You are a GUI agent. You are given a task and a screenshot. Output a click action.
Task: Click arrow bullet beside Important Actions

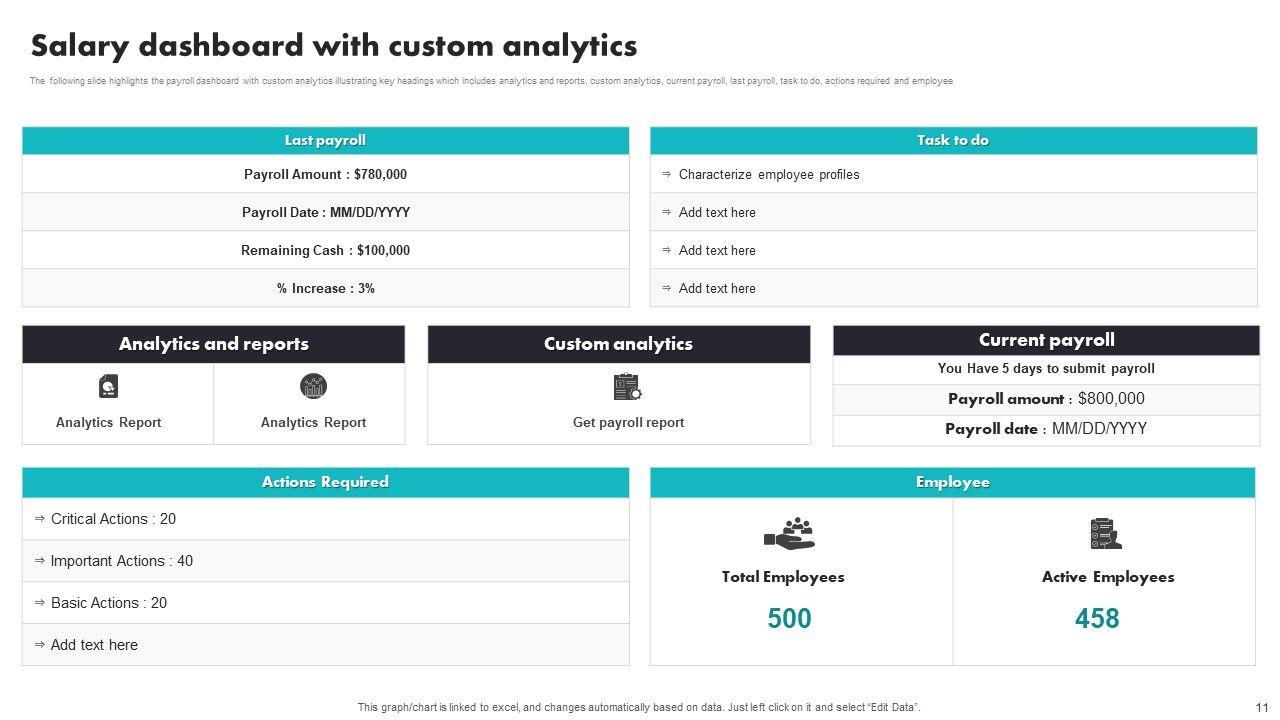(40, 561)
